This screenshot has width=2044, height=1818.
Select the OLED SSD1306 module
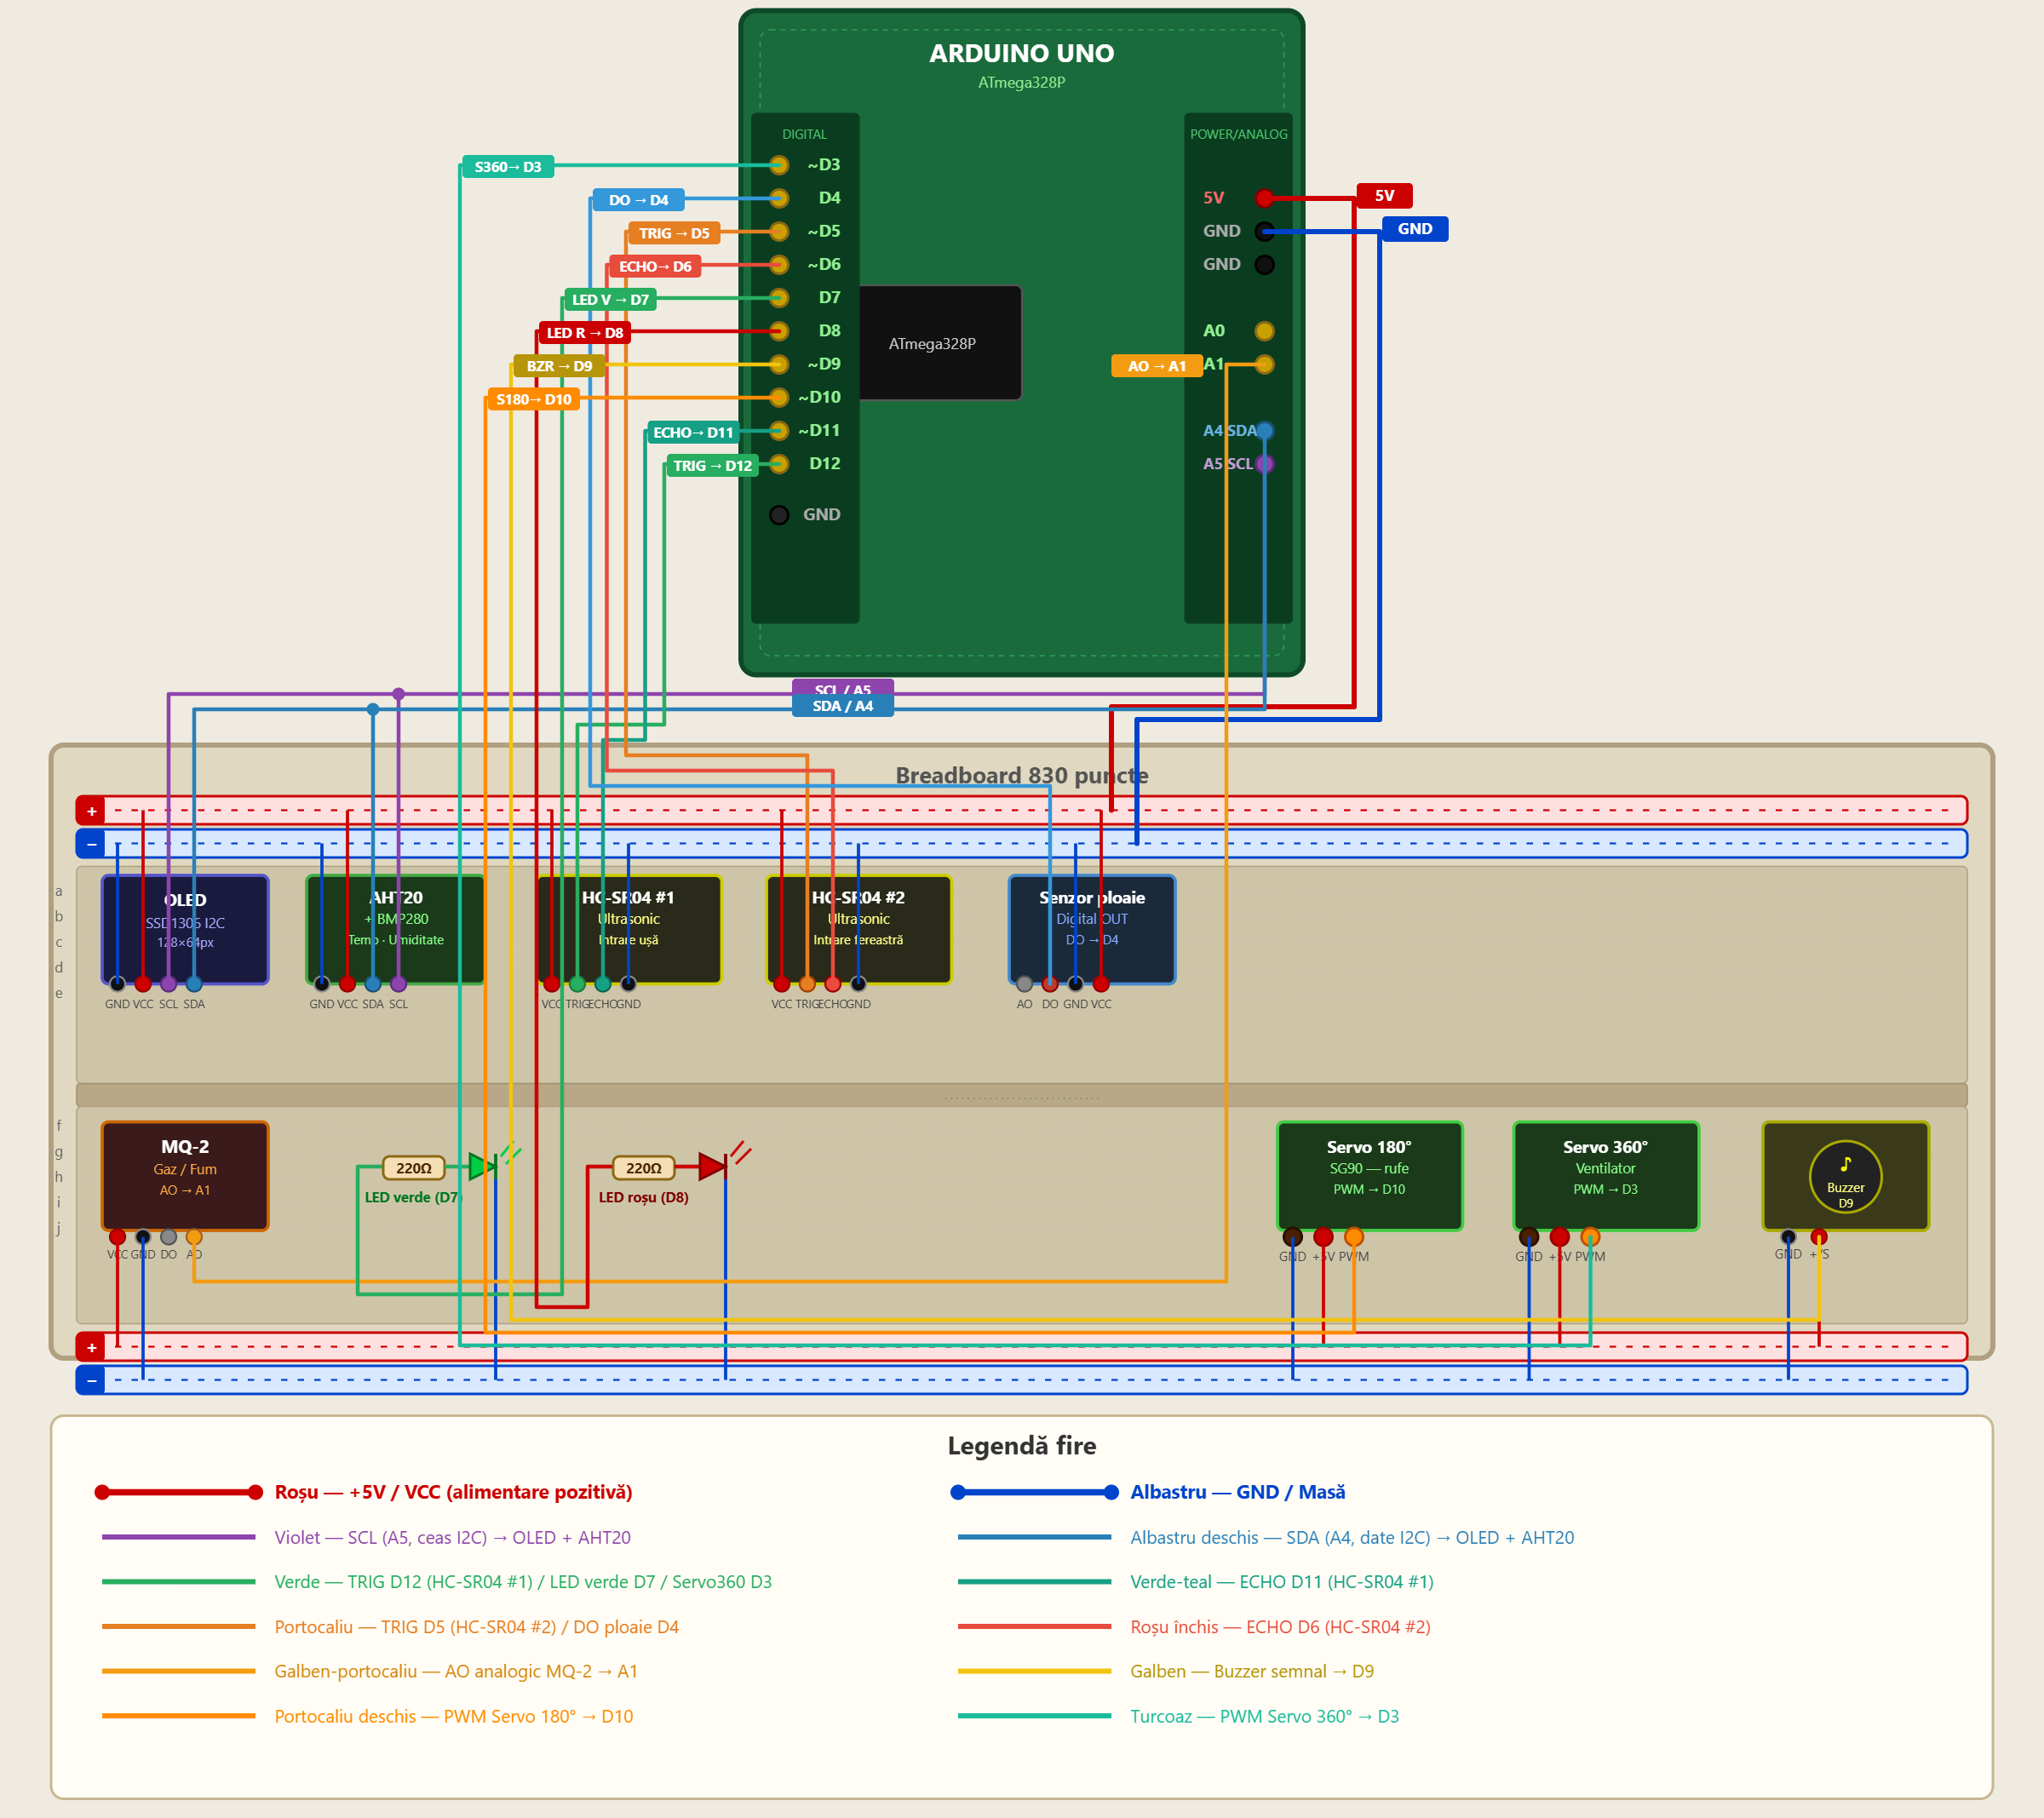click(x=185, y=929)
